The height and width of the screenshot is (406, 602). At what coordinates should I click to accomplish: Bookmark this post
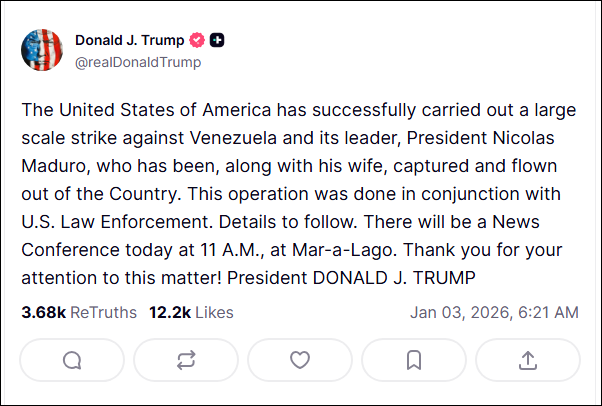[x=414, y=360]
